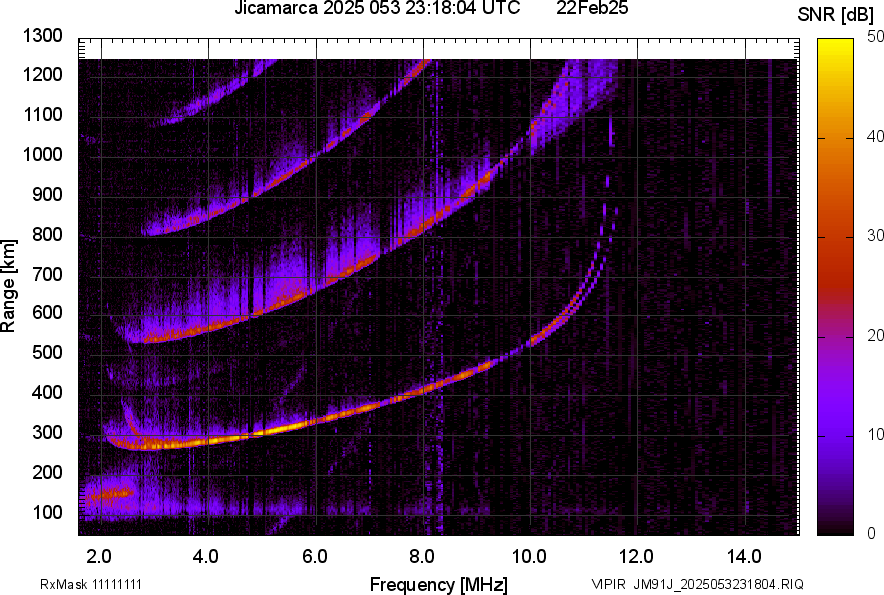Click the 8.0 frequency tick label
Screen dimensions: 884x595
click(x=422, y=557)
